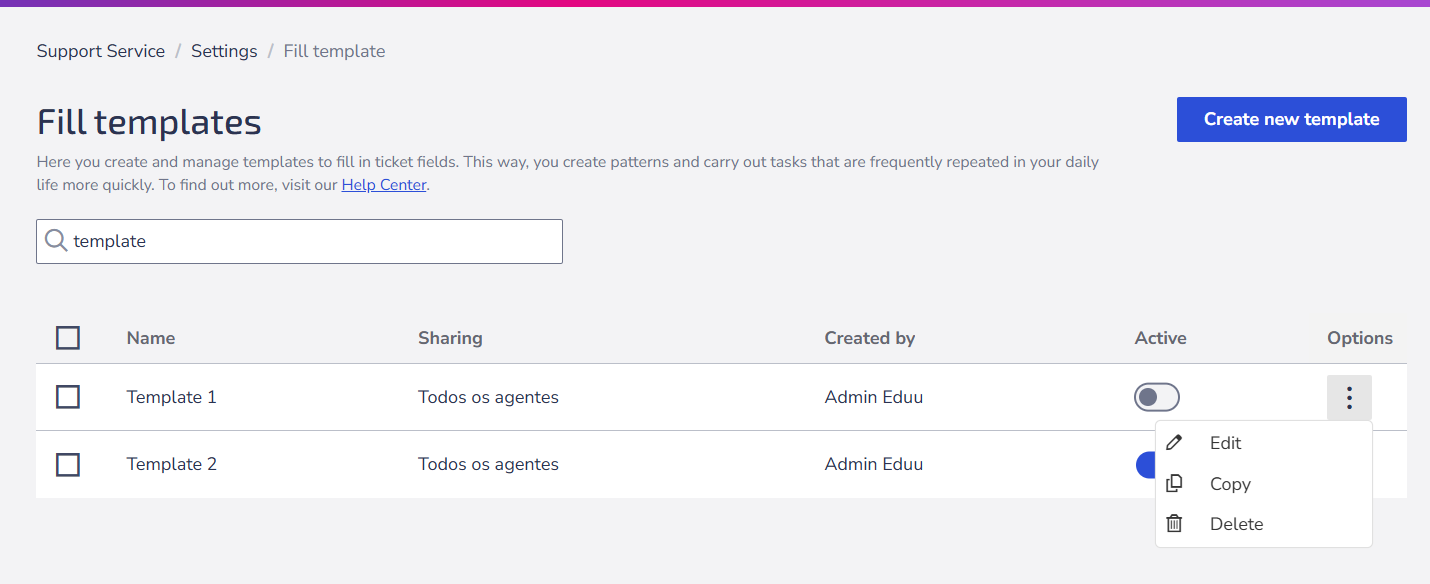The width and height of the screenshot is (1430, 584).
Task: Go to Support Service breadcrumb
Action: point(101,51)
